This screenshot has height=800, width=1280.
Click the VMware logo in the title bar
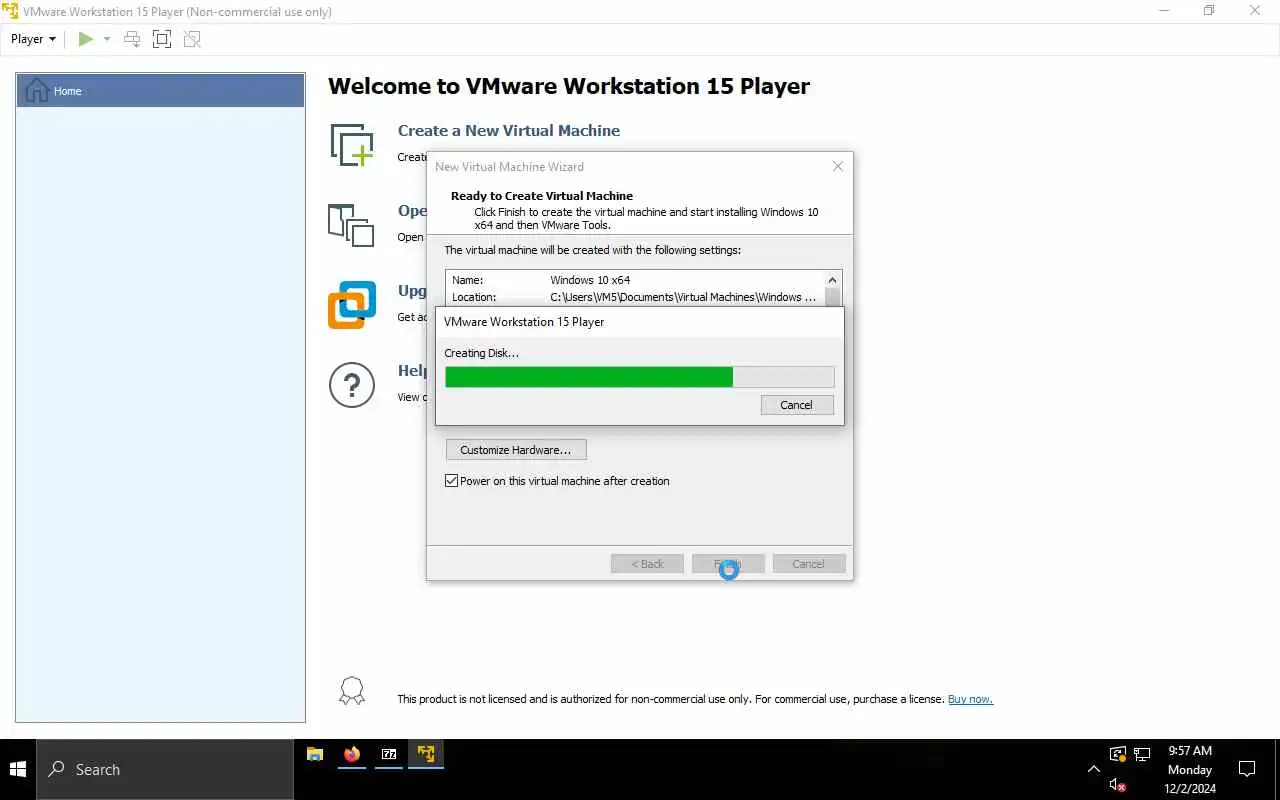[x=10, y=11]
